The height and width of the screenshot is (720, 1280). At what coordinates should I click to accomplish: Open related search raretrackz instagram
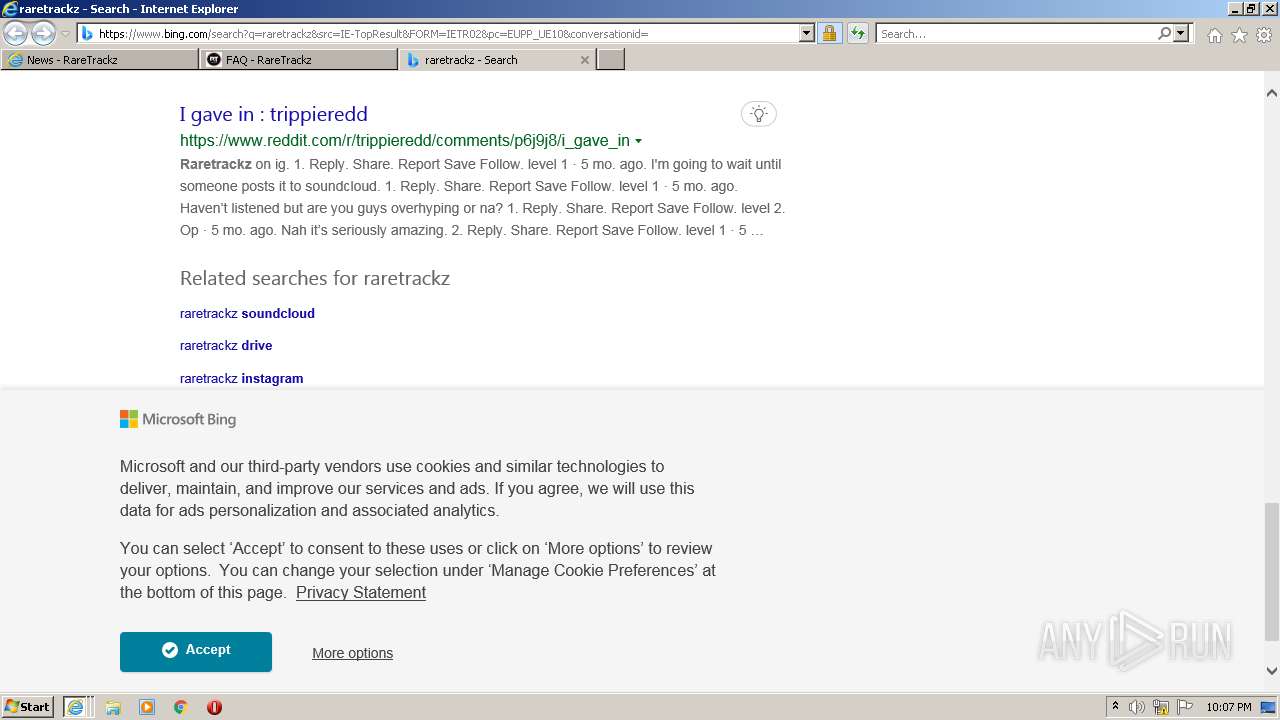241,378
